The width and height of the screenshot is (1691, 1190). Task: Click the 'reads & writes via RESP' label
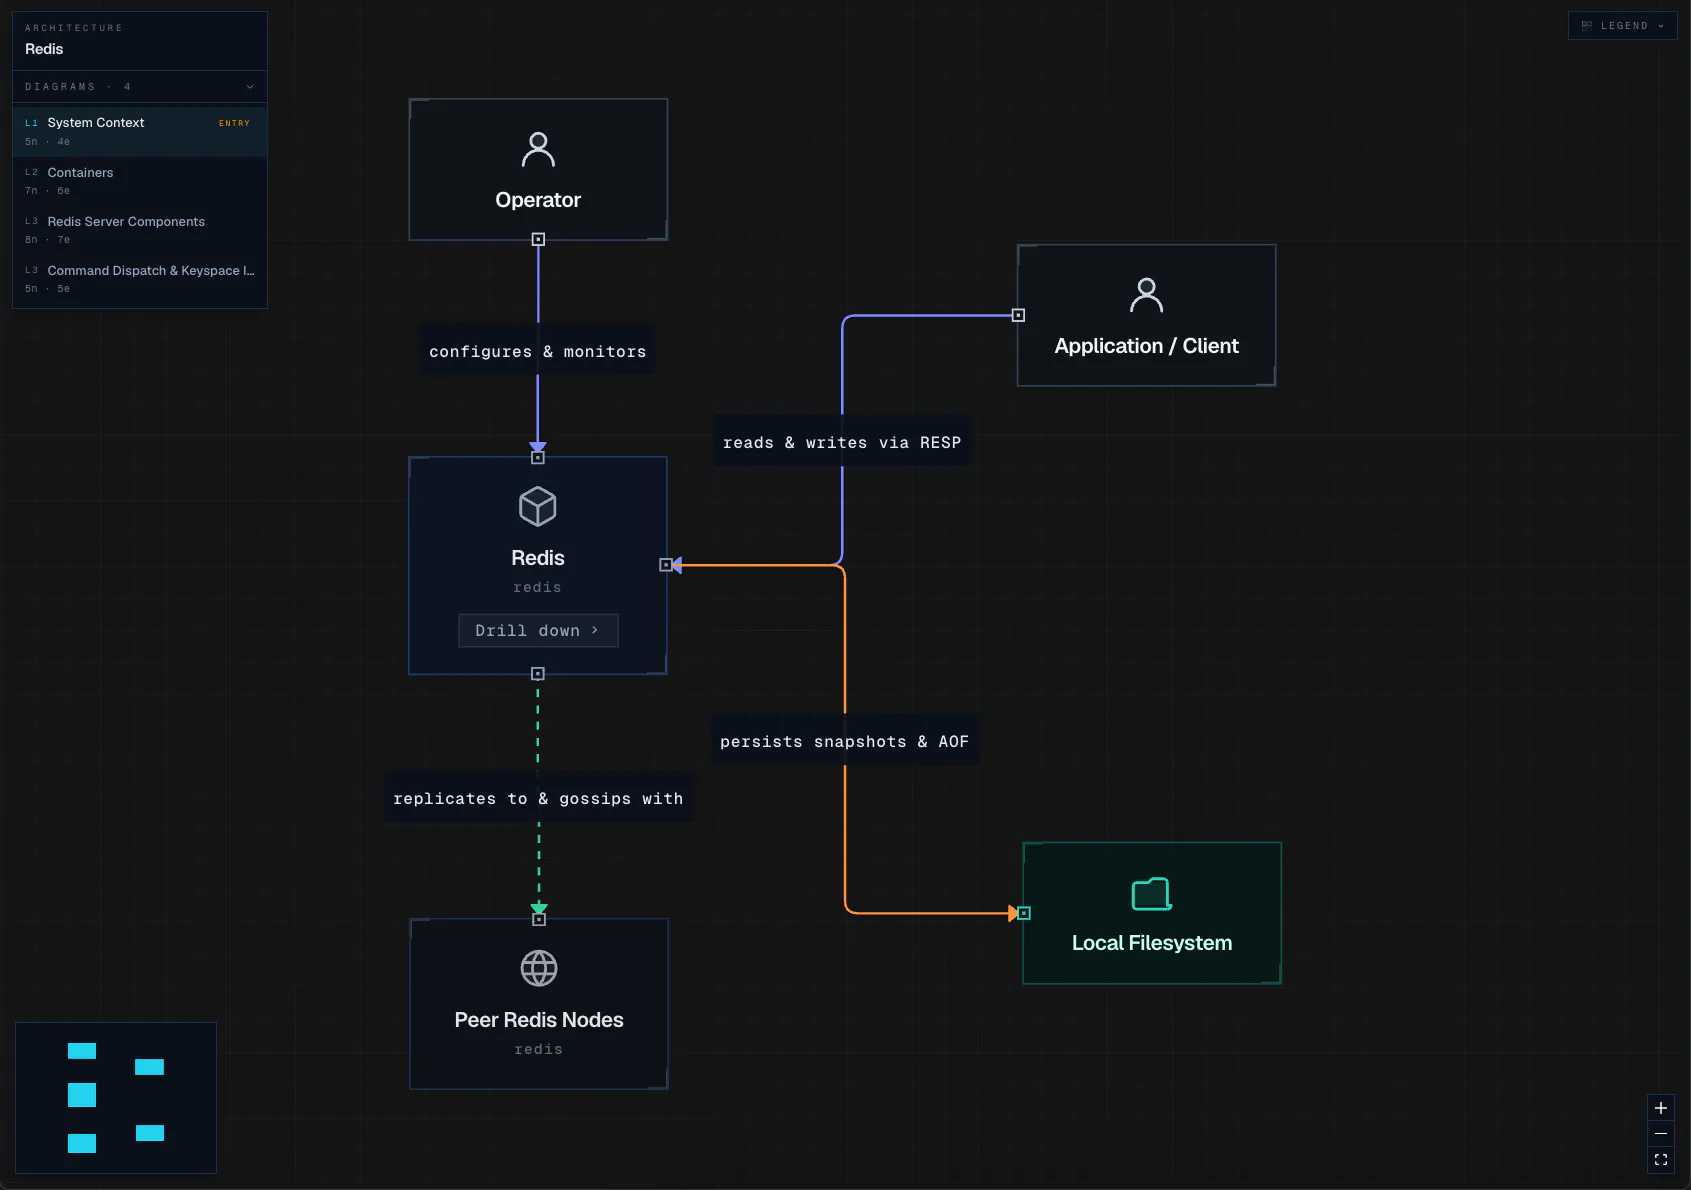pyautogui.click(x=842, y=443)
